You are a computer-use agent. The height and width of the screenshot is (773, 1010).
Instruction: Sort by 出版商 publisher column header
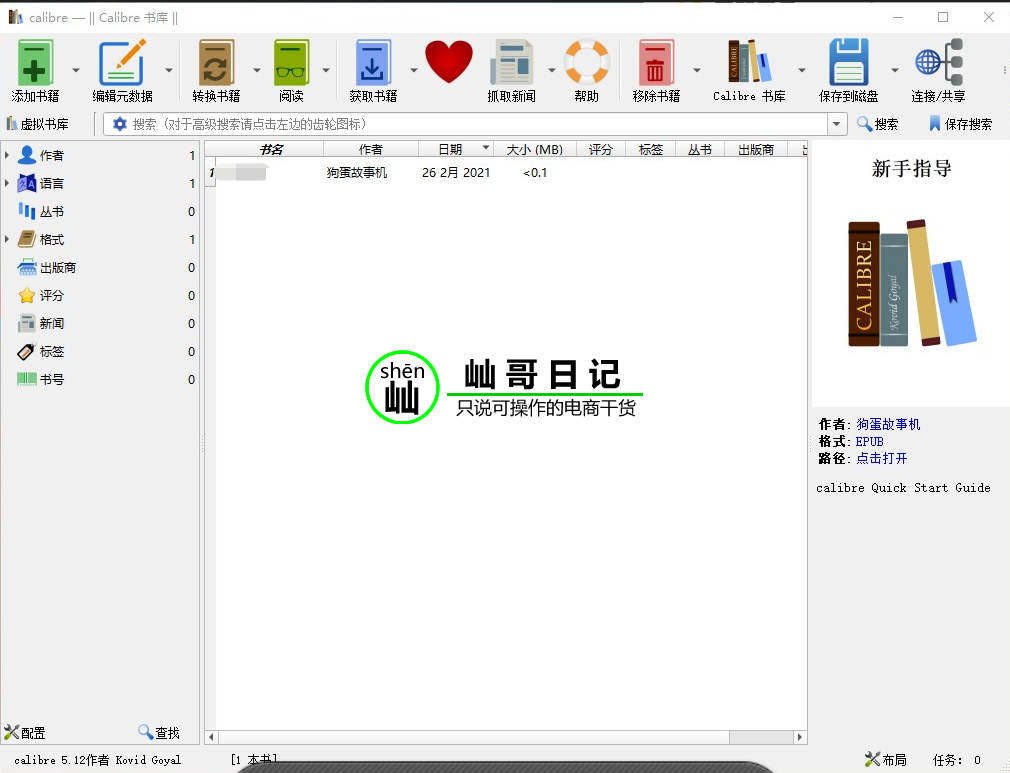click(x=756, y=149)
